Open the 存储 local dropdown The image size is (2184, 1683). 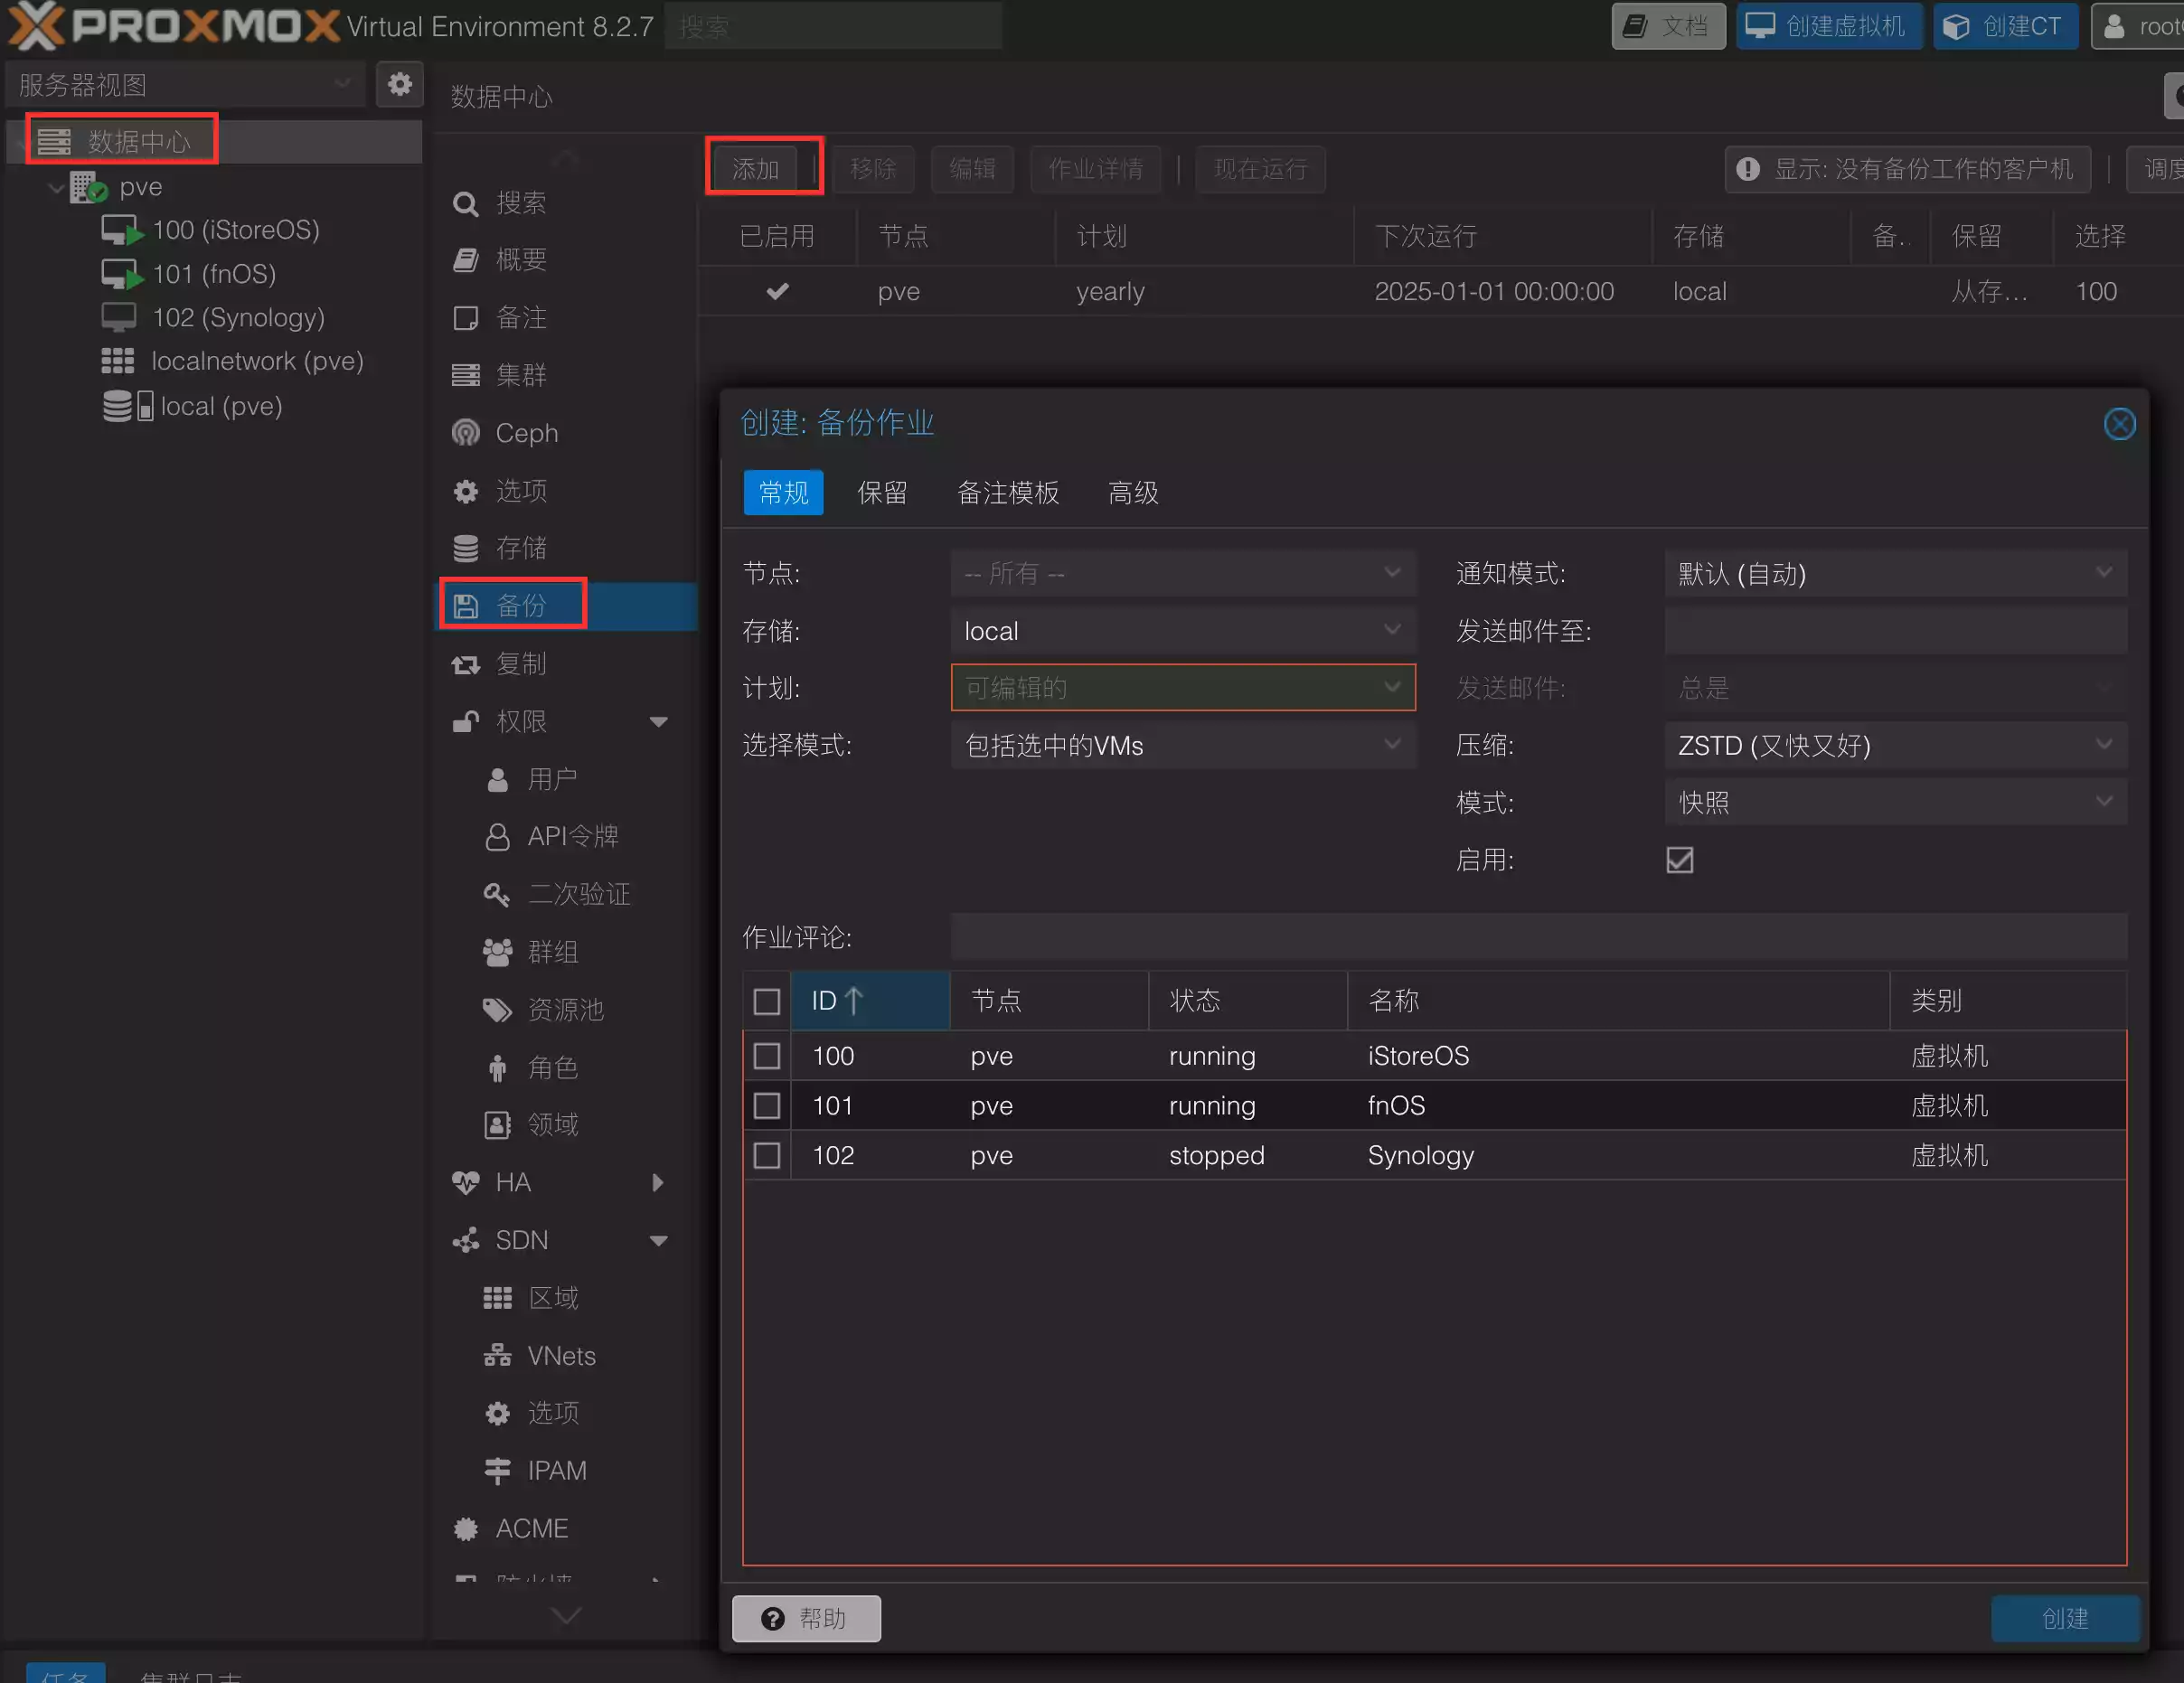pos(1182,631)
